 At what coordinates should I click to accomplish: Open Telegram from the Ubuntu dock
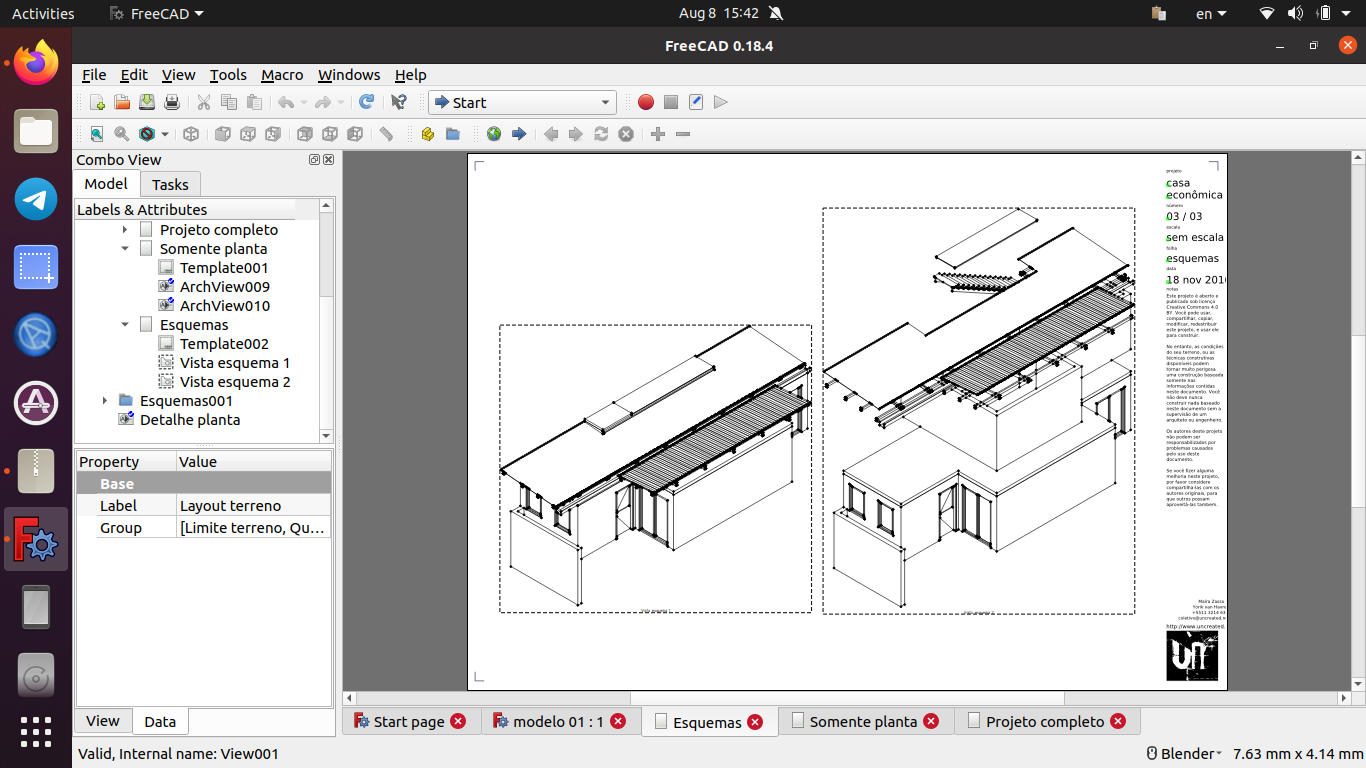(x=36, y=199)
